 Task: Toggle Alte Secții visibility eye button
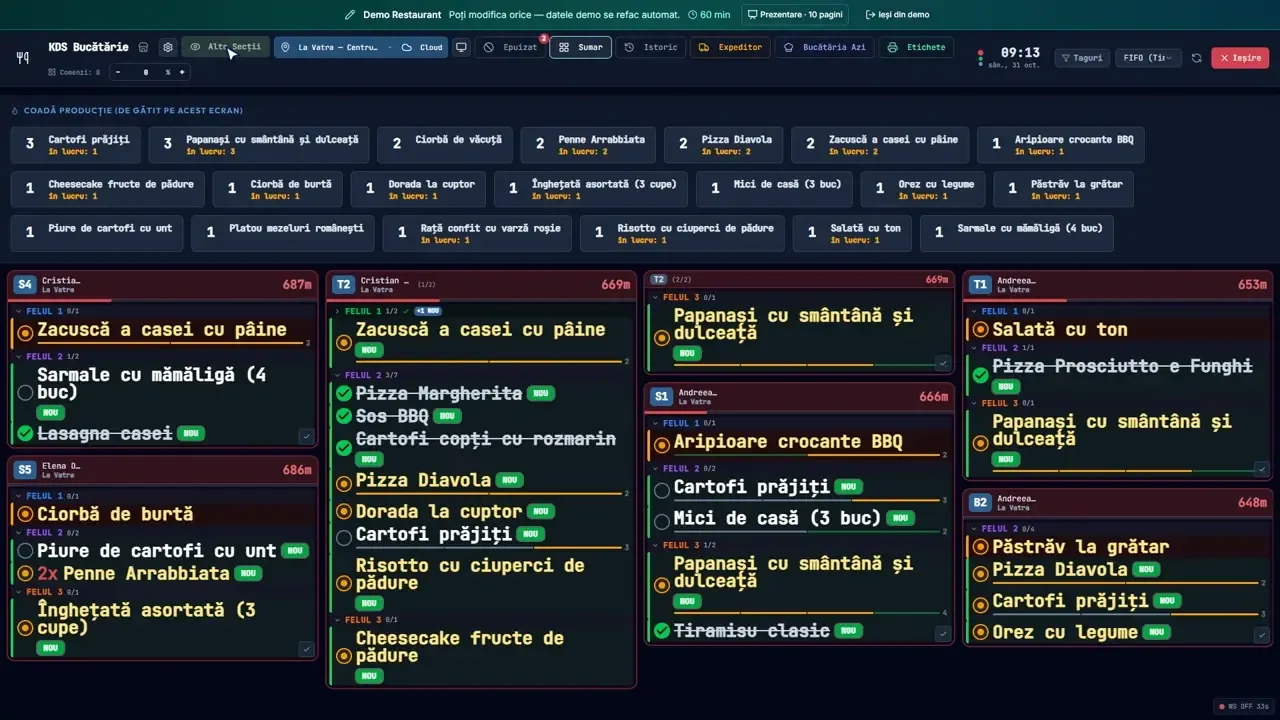(x=225, y=47)
